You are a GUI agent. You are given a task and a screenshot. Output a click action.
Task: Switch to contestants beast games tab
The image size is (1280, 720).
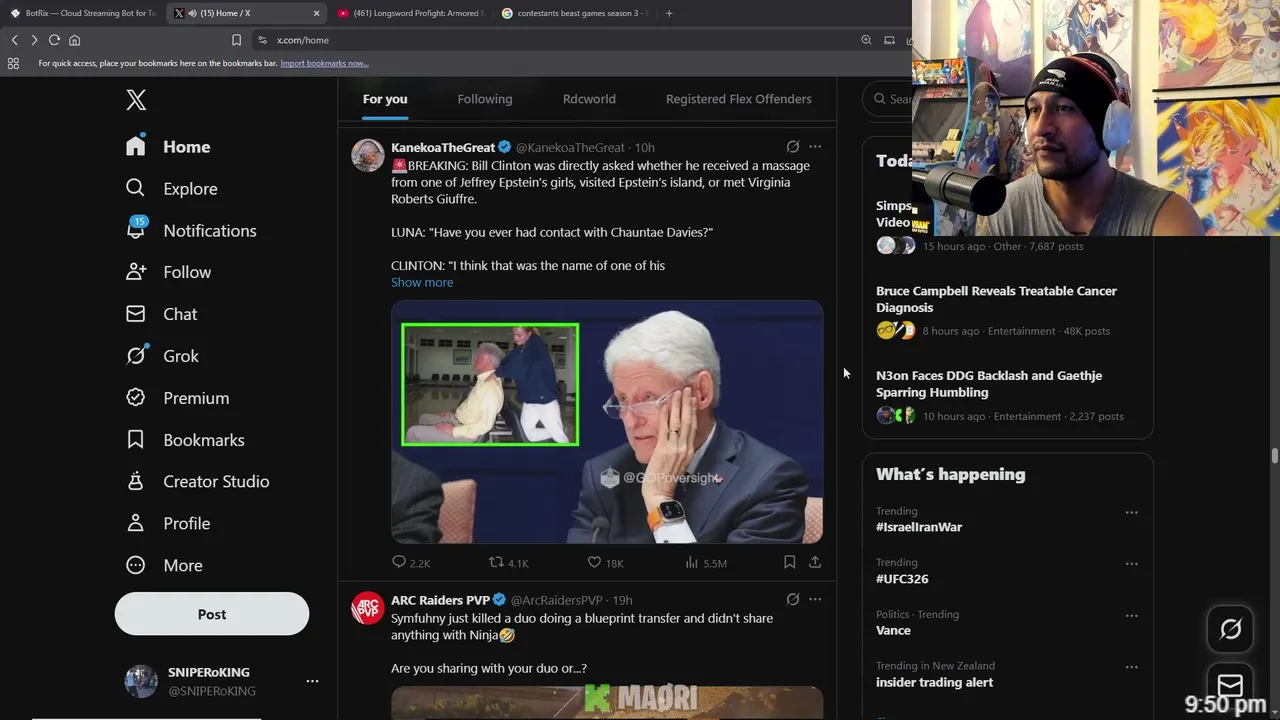575,13
